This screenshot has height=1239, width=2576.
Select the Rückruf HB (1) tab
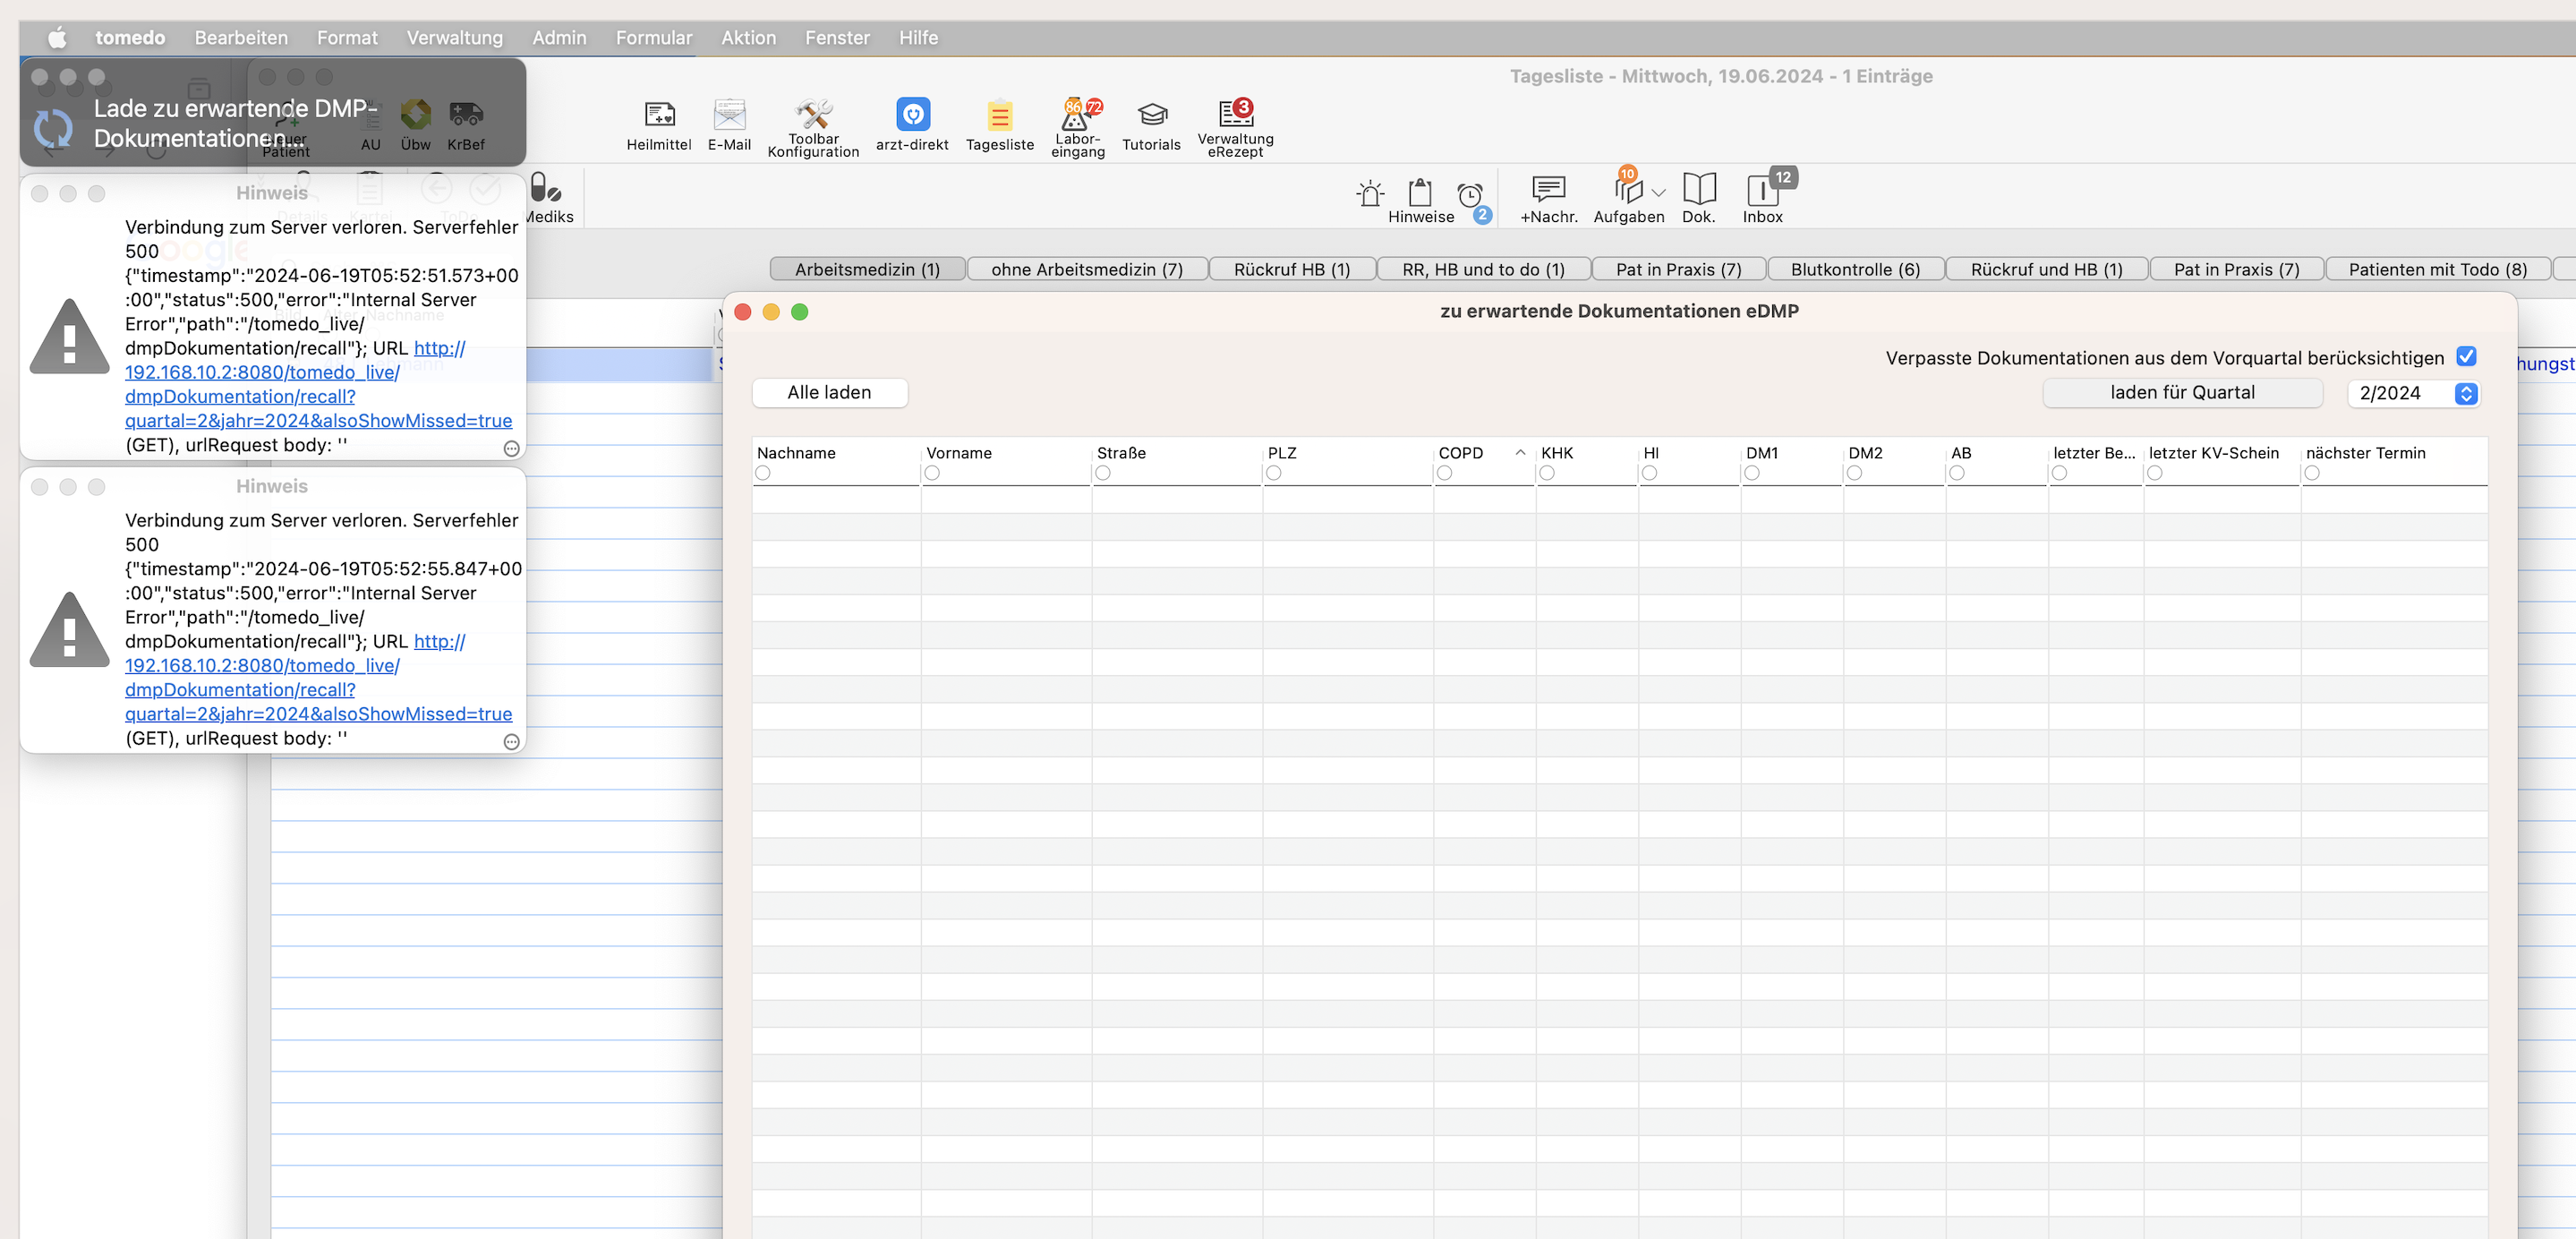1292,269
